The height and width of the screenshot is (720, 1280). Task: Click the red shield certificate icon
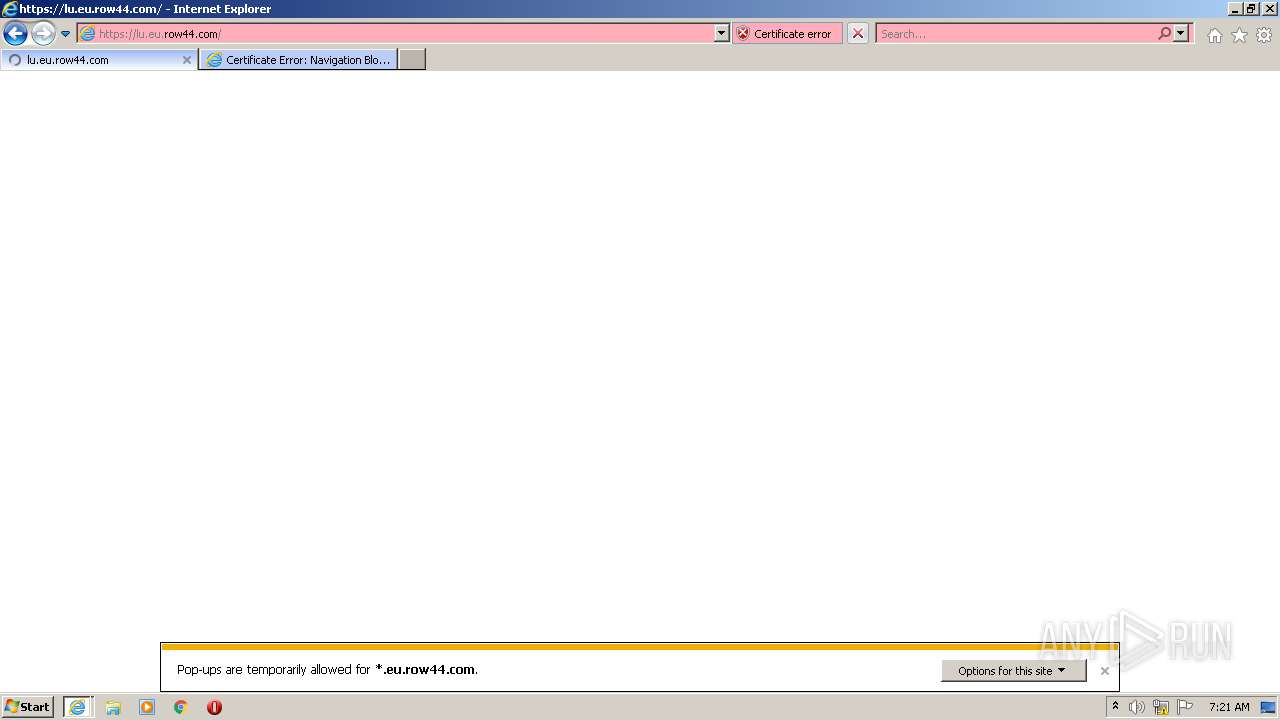[x=743, y=34]
